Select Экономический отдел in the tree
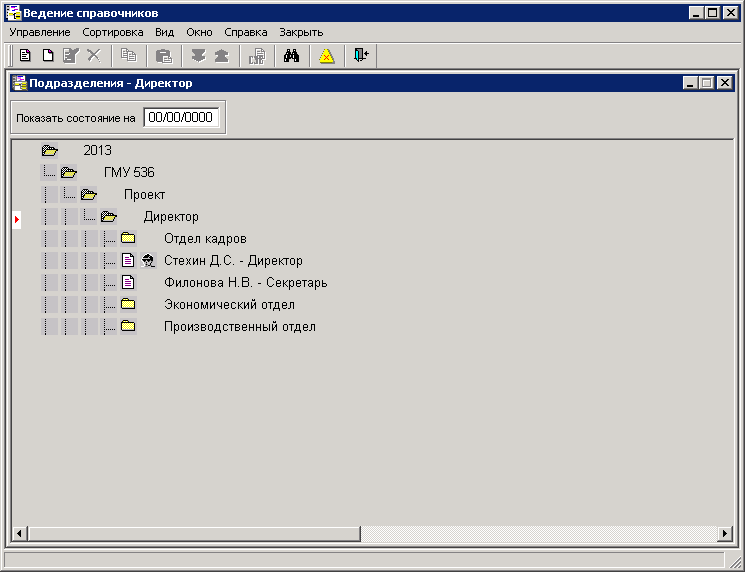Image resolution: width=745 pixels, height=572 pixels. click(x=229, y=305)
